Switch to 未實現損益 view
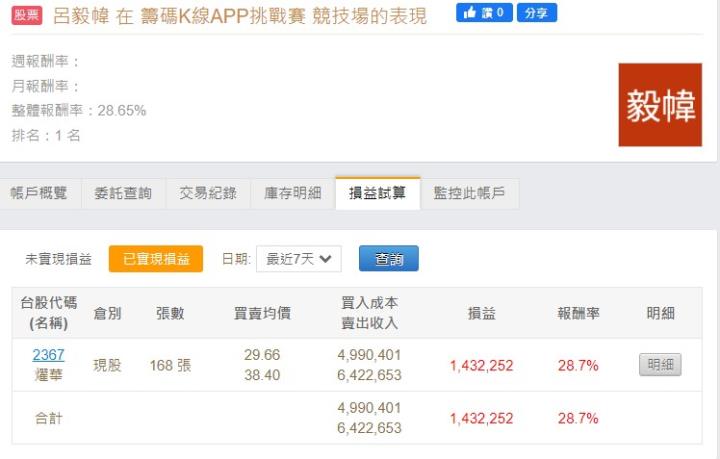Viewport: 720px width, 459px height. tap(58, 259)
